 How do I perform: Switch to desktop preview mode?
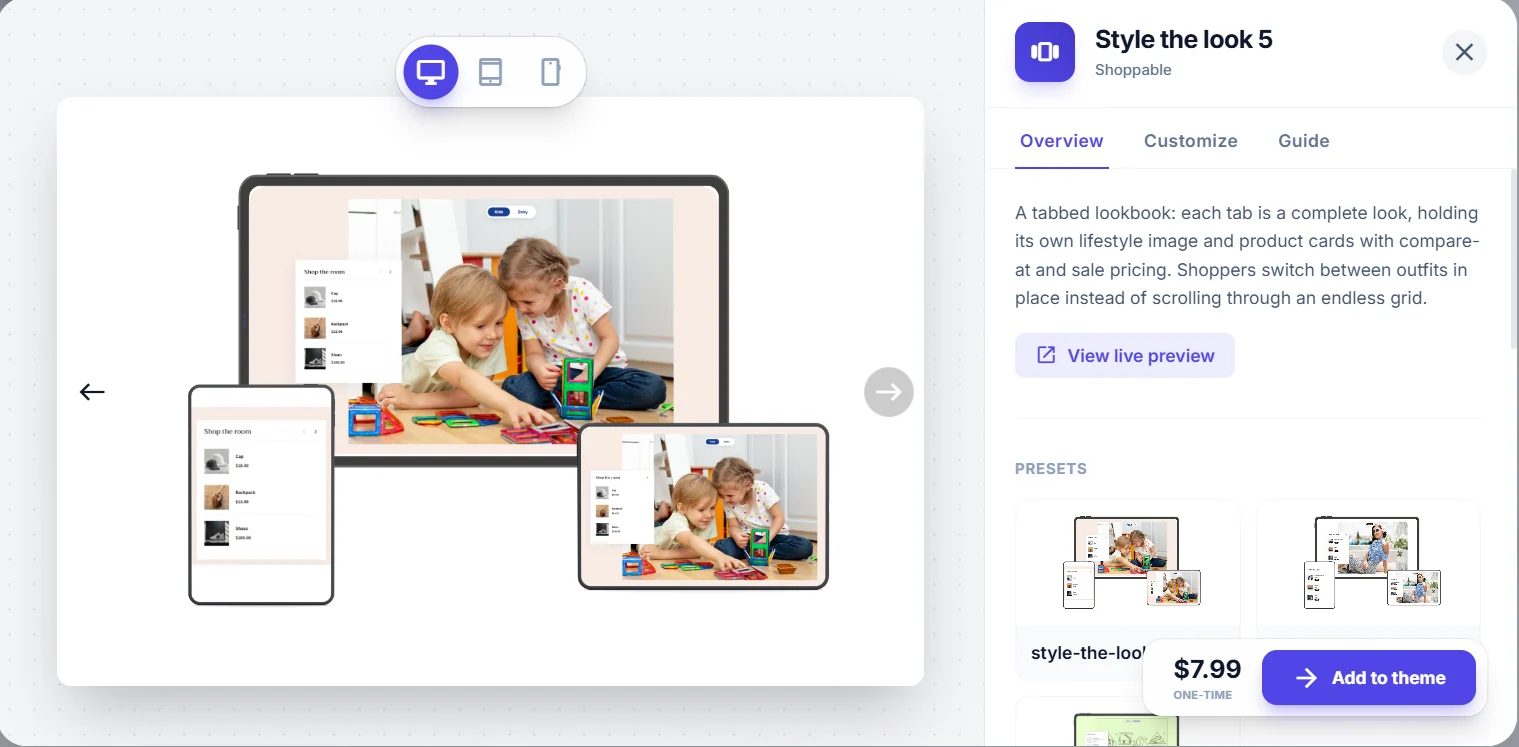[x=431, y=72]
